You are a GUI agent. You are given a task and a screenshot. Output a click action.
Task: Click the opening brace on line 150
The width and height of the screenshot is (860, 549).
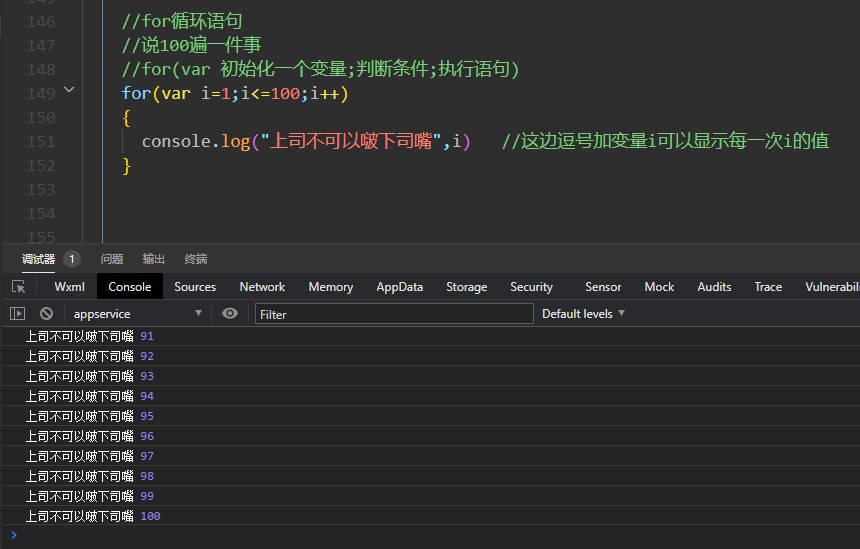pyautogui.click(x=127, y=117)
